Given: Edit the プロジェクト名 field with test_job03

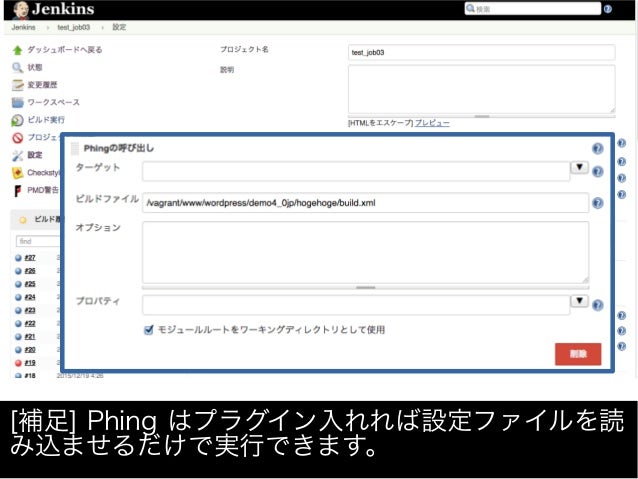Looking at the screenshot, I should point(481,52).
